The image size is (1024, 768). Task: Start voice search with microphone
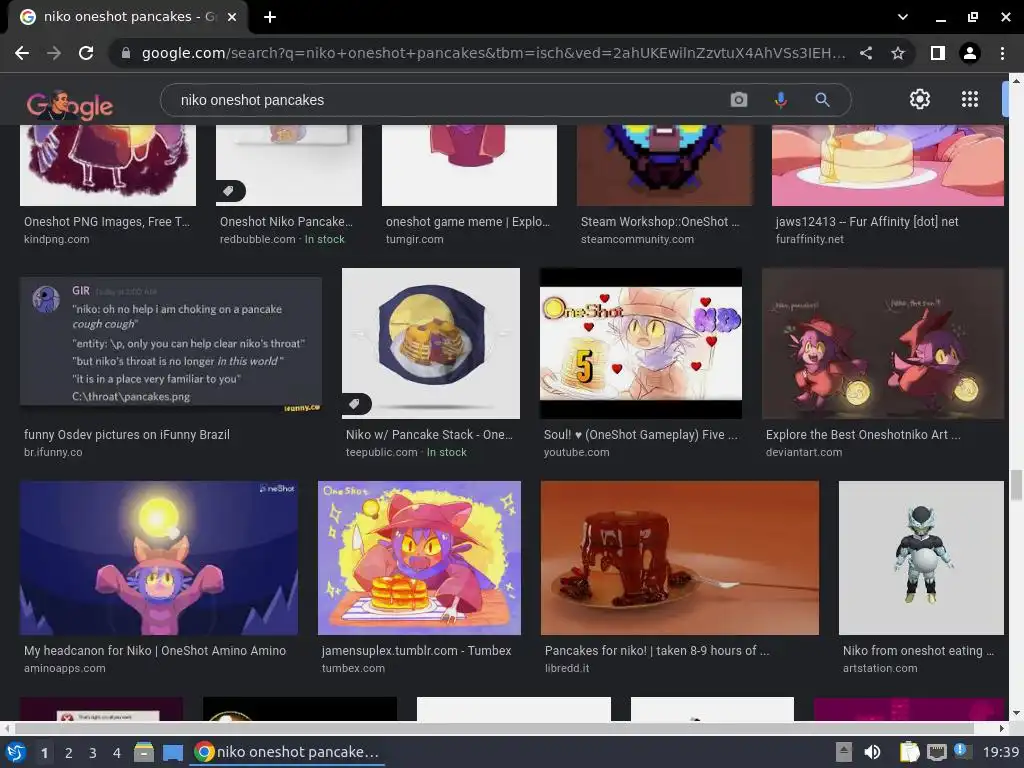pyautogui.click(x=780, y=100)
